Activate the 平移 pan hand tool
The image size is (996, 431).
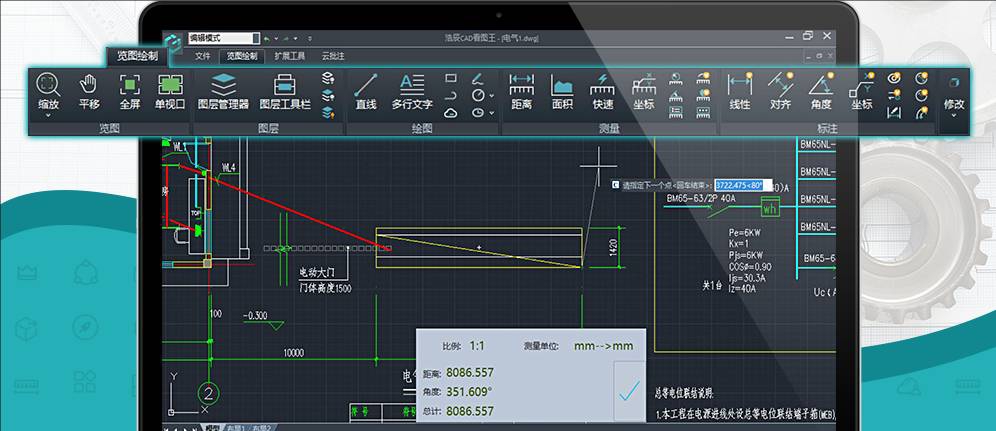tap(89, 91)
